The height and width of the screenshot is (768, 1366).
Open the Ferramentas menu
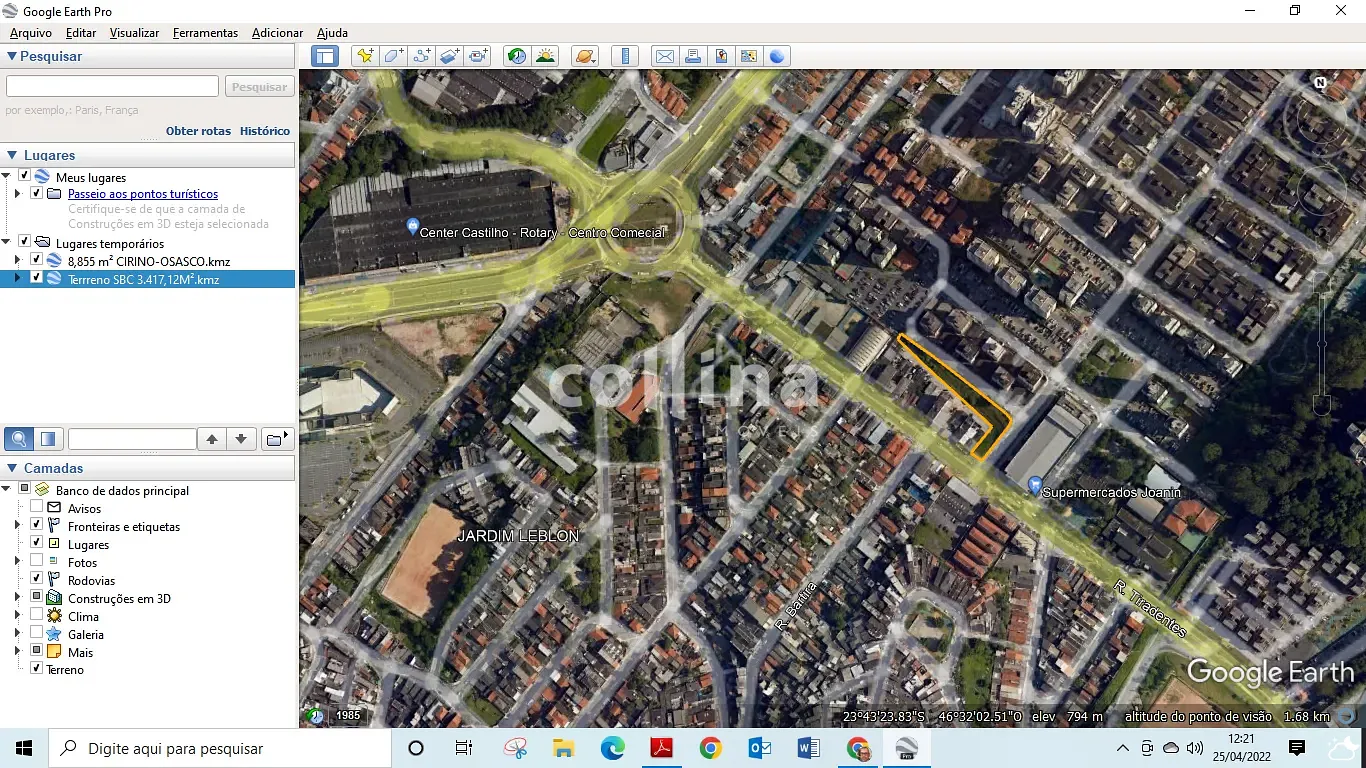coord(205,33)
